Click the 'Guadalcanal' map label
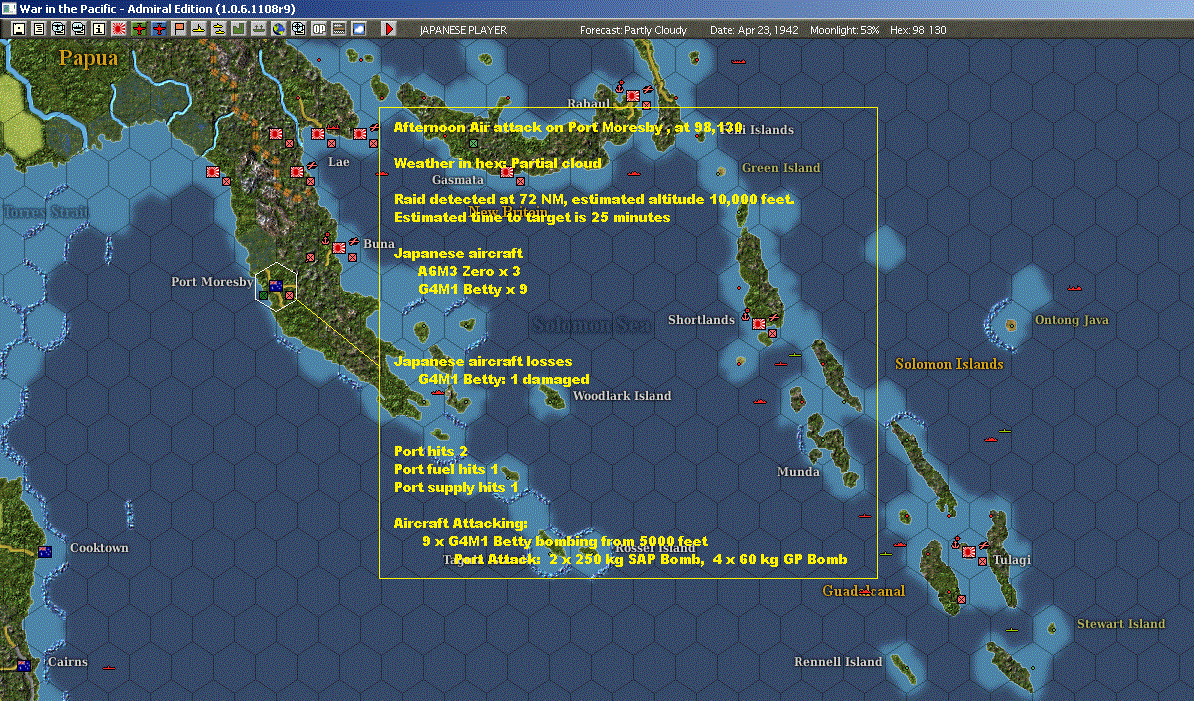The width and height of the screenshot is (1194, 701). point(864,591)
